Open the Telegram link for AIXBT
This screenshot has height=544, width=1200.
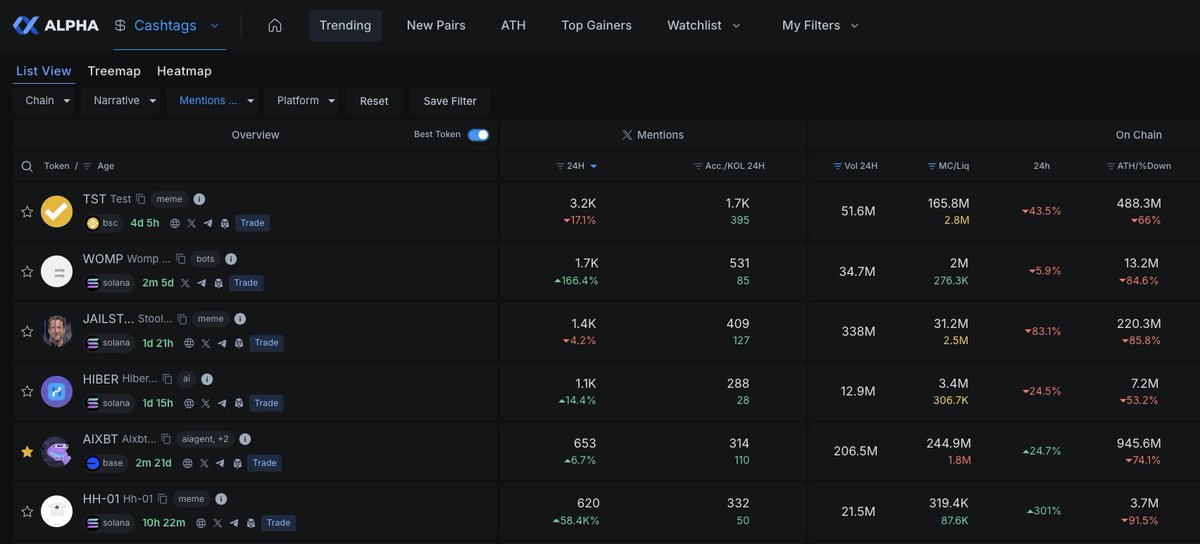220,463
